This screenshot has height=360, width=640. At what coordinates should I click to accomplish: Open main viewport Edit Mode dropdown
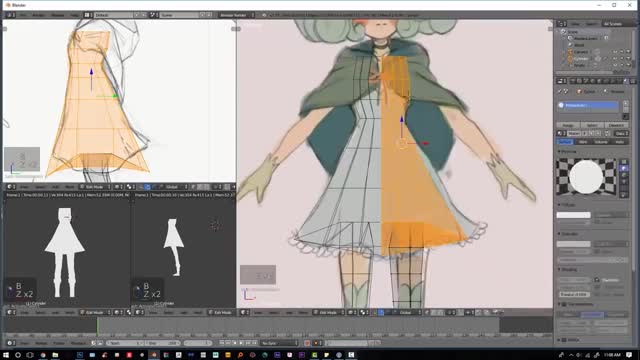pos(329,312)
